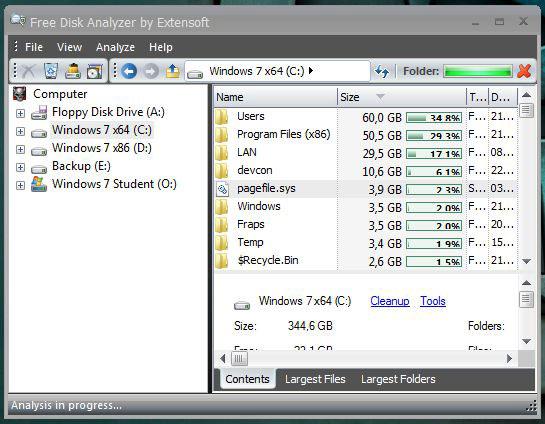The height and width of the screenshot is (424, 545).
Task: Click the 29,5 GB size cell
Action: click(x=382, y=154)
